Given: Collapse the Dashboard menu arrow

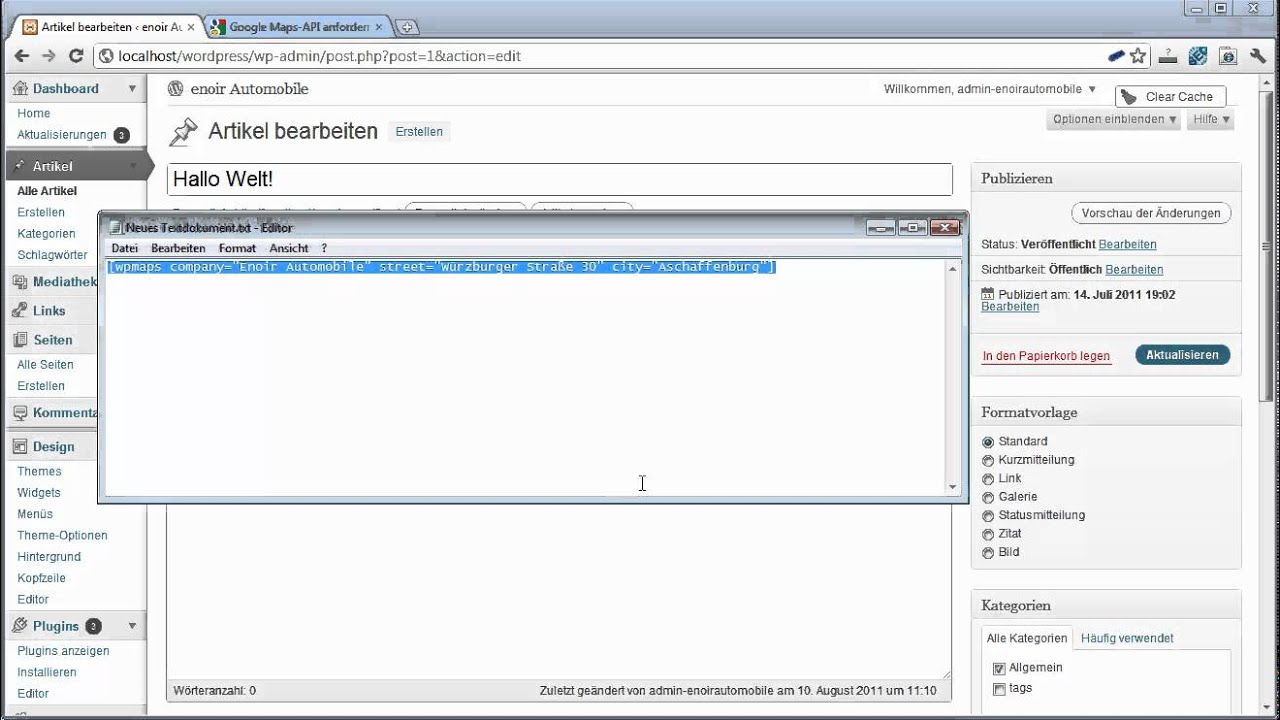Looking at the screenshot, I should tap(132, 88).
